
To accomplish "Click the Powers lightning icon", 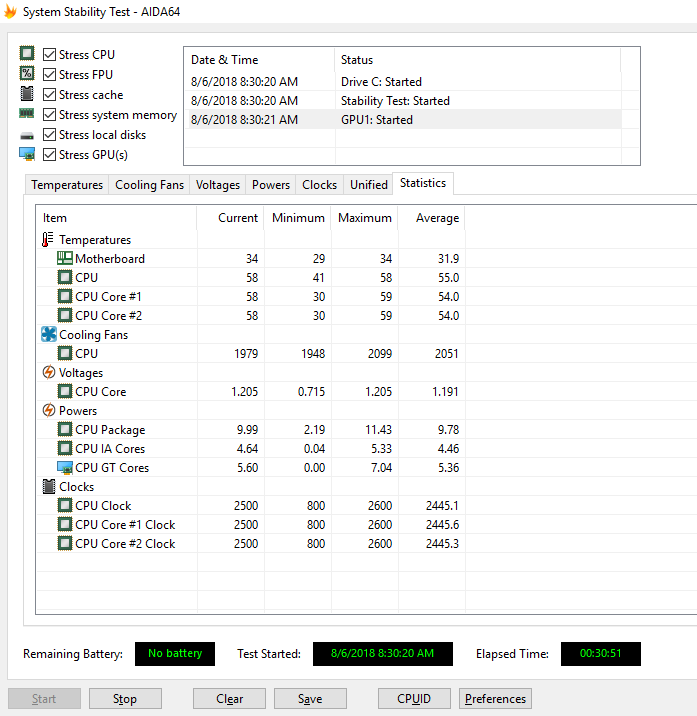I will 48,410.
